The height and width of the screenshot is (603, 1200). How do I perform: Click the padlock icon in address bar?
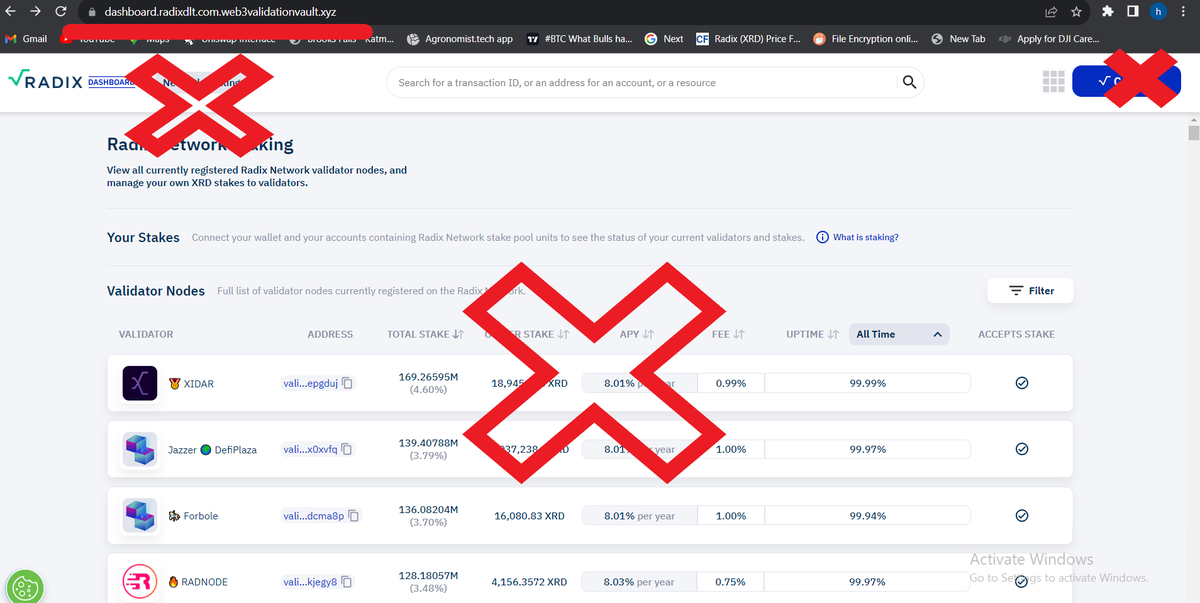pyautogui.click(x=91, y=13)
